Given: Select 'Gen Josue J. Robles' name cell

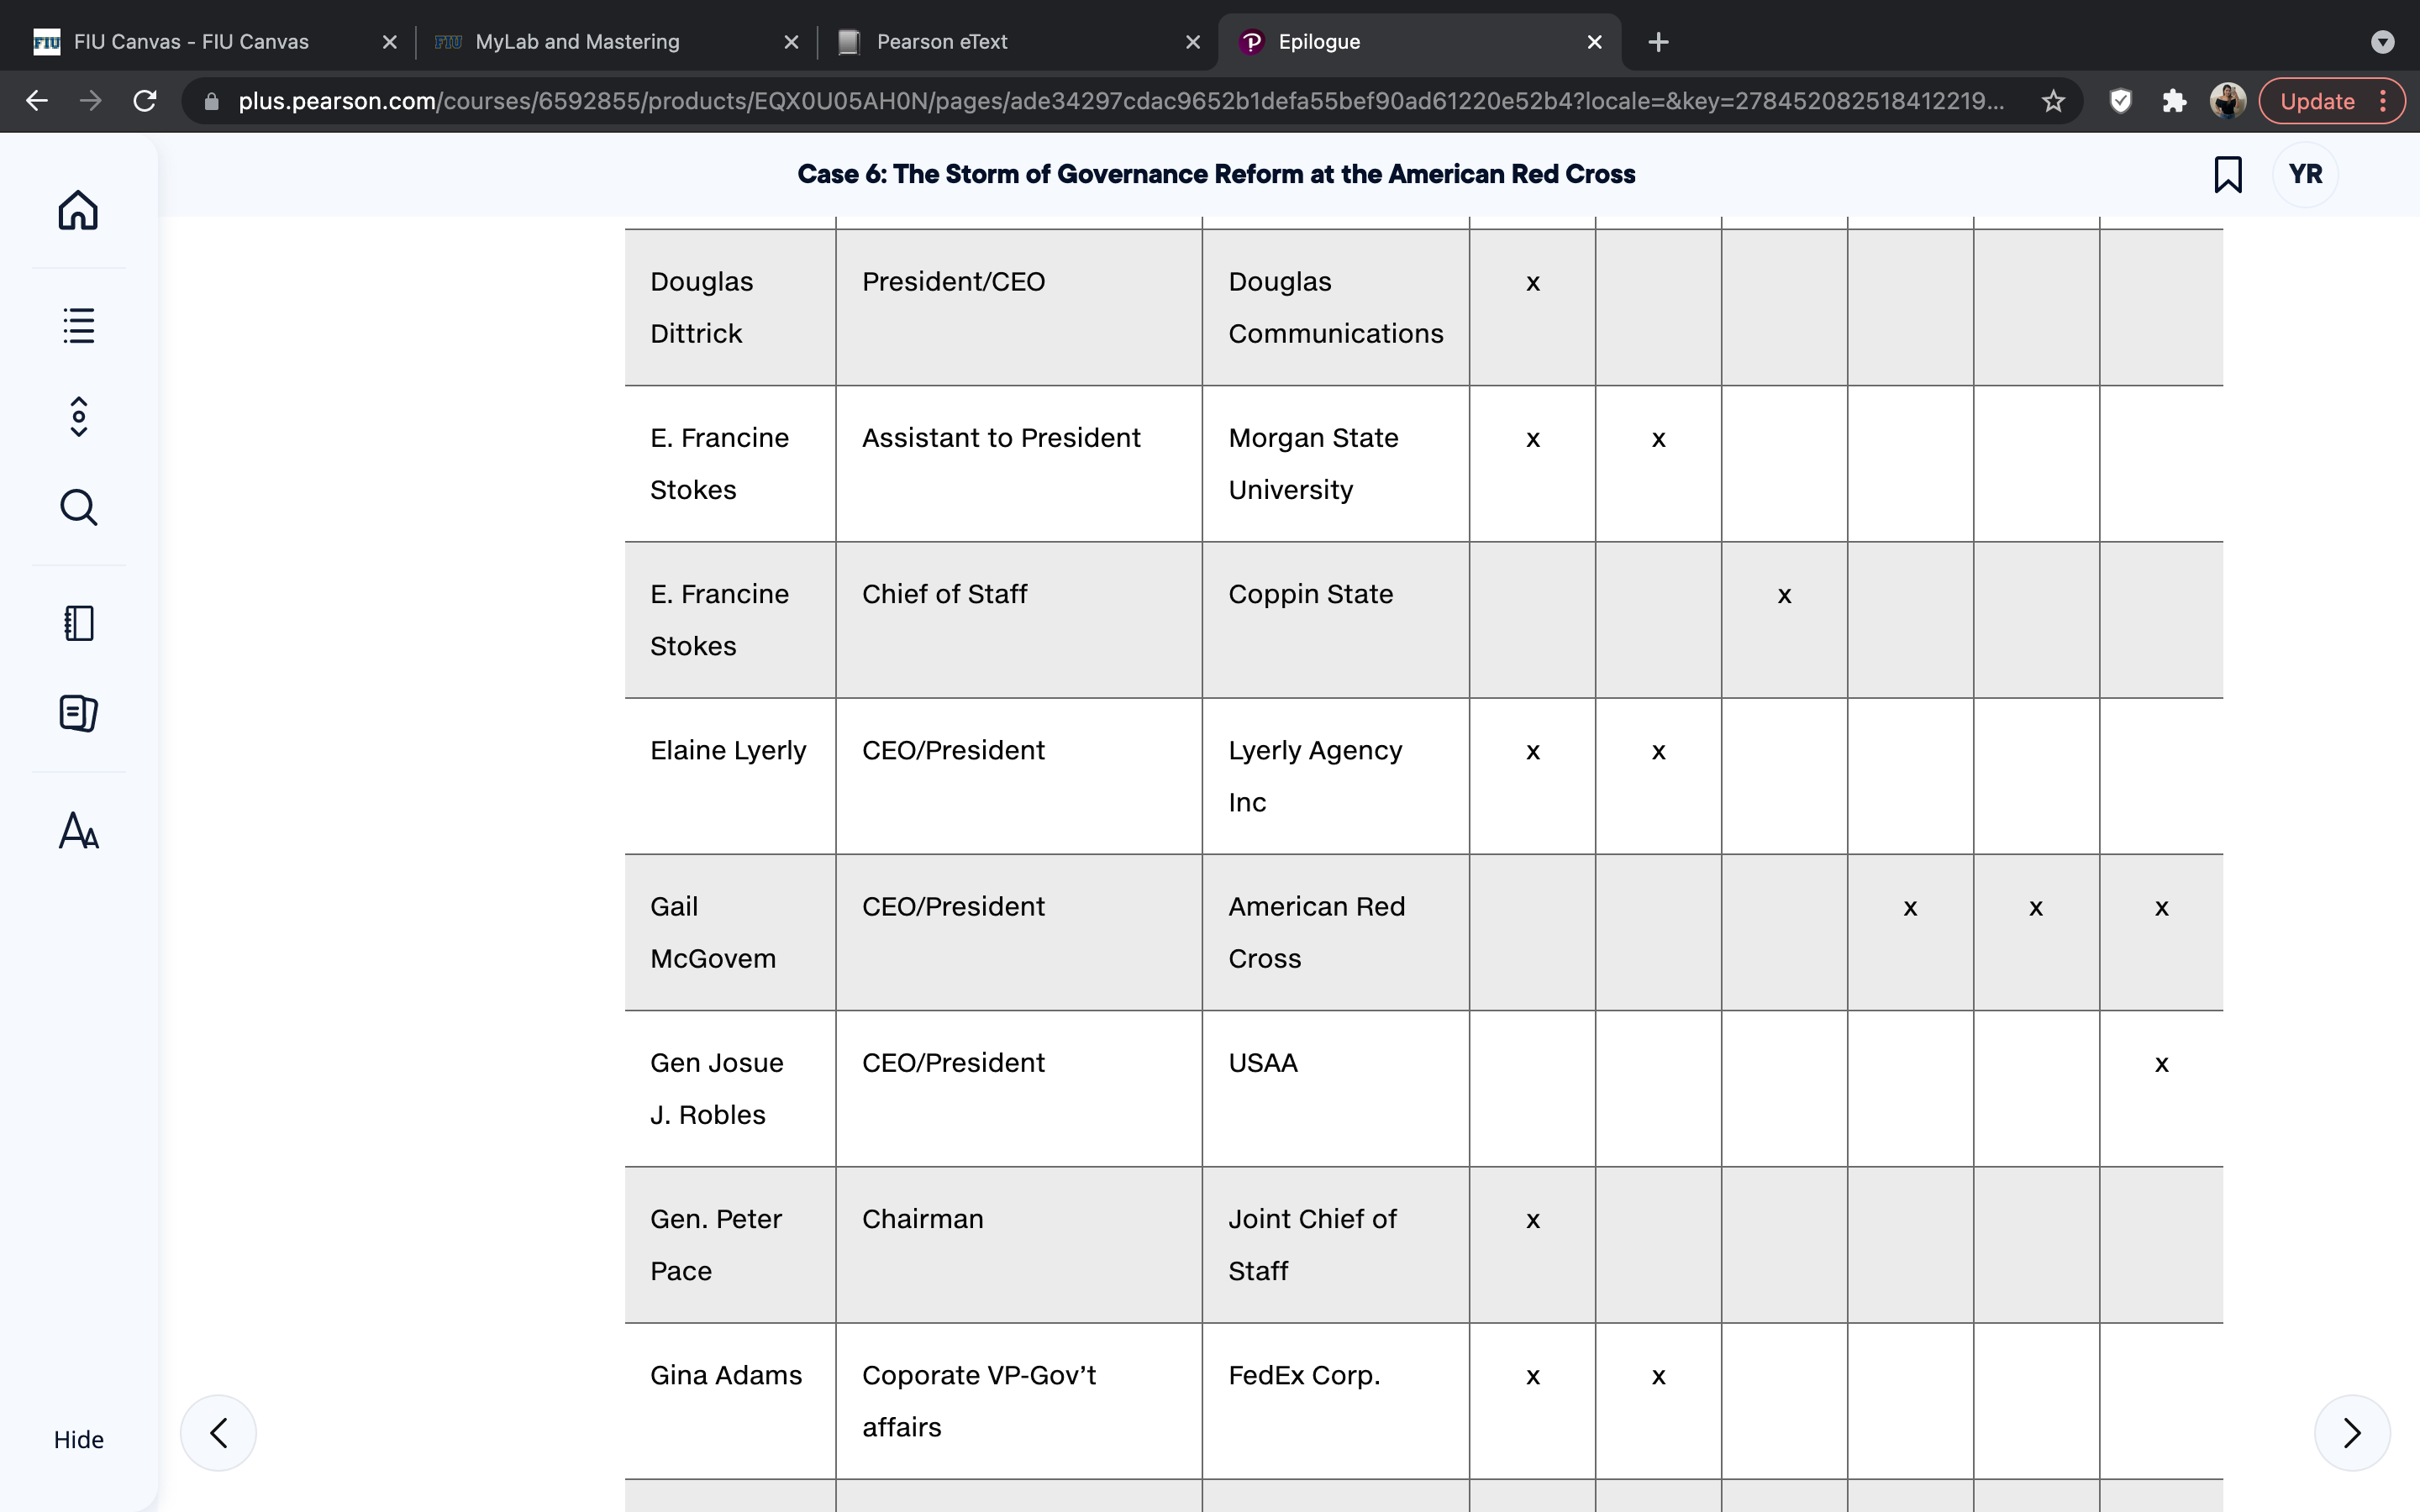Looking at the screenshot, I should [x=730, y=1088].
